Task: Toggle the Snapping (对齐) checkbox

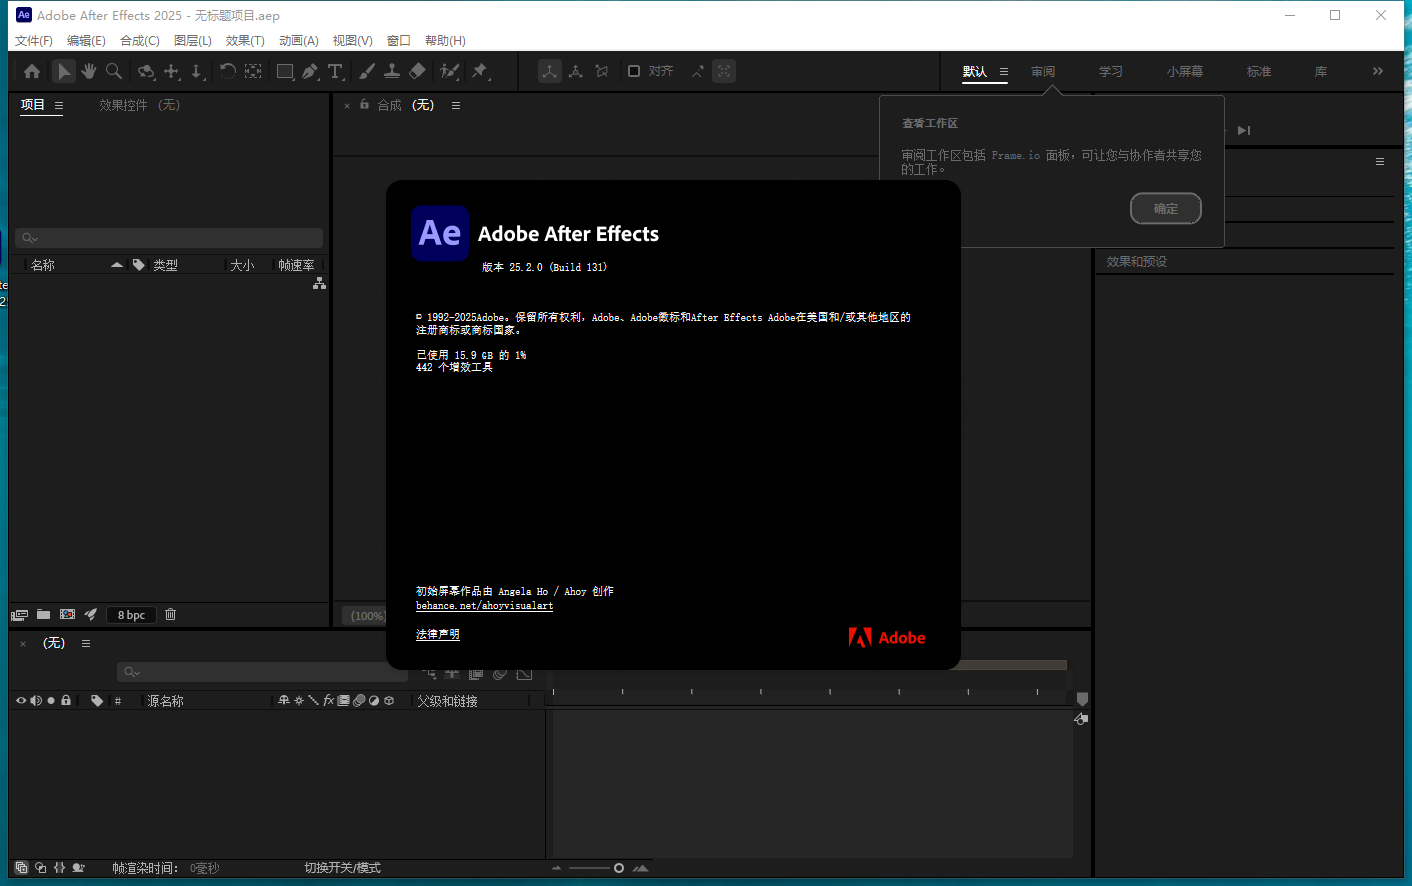Action: pyautogui.click(x=634, y=71)
